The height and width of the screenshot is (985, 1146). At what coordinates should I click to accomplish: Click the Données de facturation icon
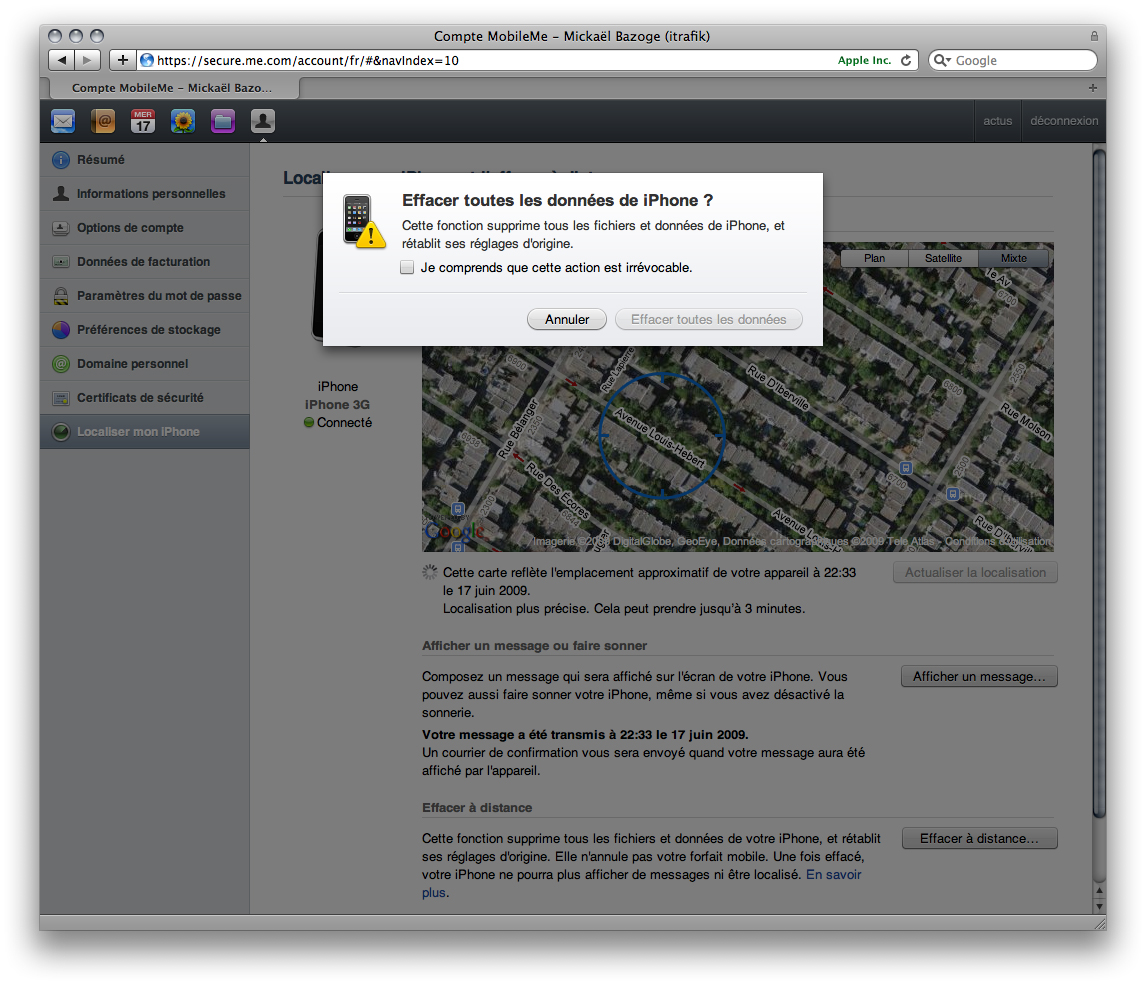61,262
